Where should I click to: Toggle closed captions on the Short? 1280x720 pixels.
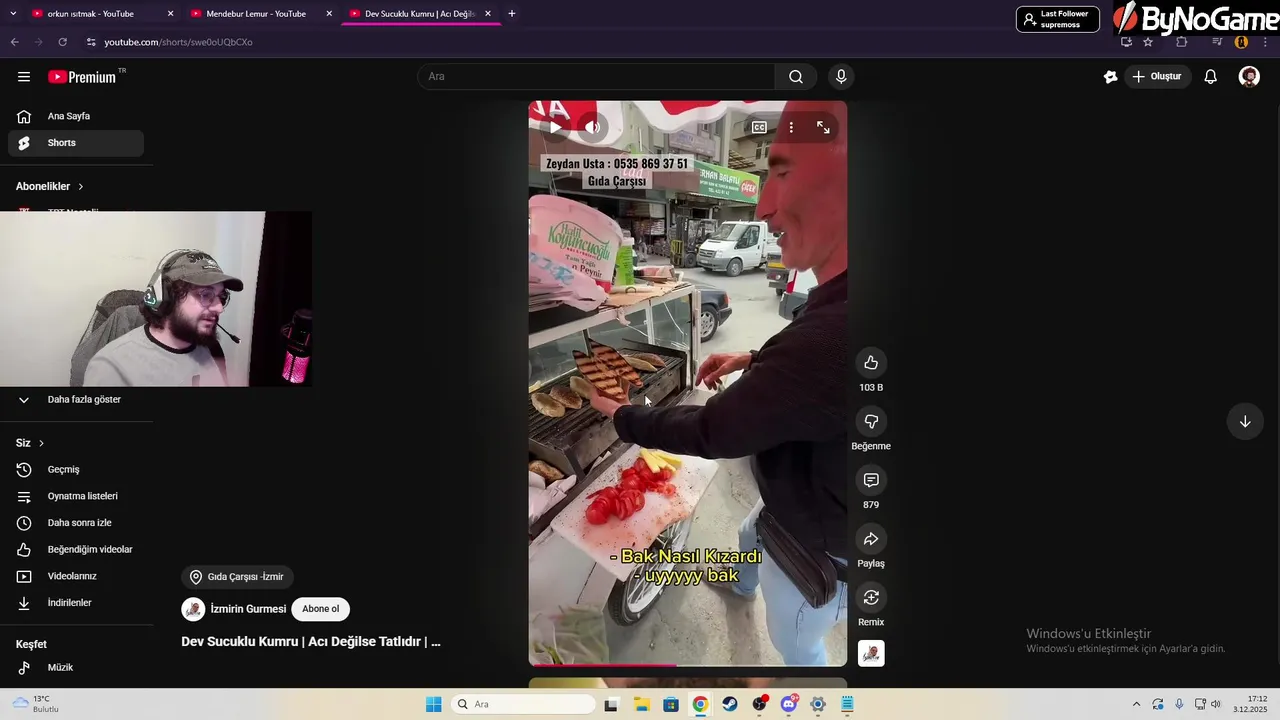(759, 128)
